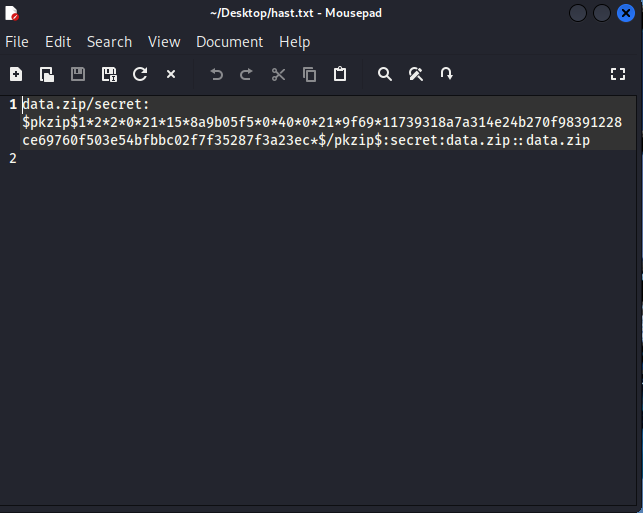Open Find with the magnifier icon
This screenshot has width=643, height=513.
[x=385, y=74]
